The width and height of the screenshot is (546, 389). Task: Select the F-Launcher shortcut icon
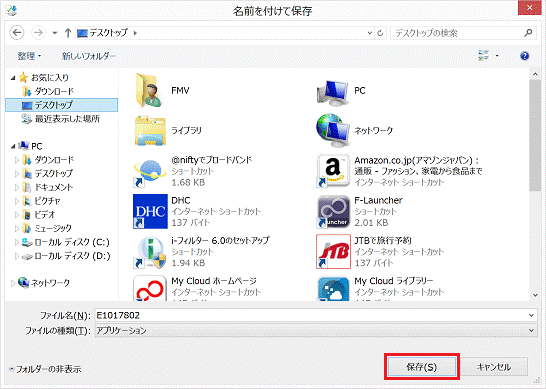click(x=333, y=211)
